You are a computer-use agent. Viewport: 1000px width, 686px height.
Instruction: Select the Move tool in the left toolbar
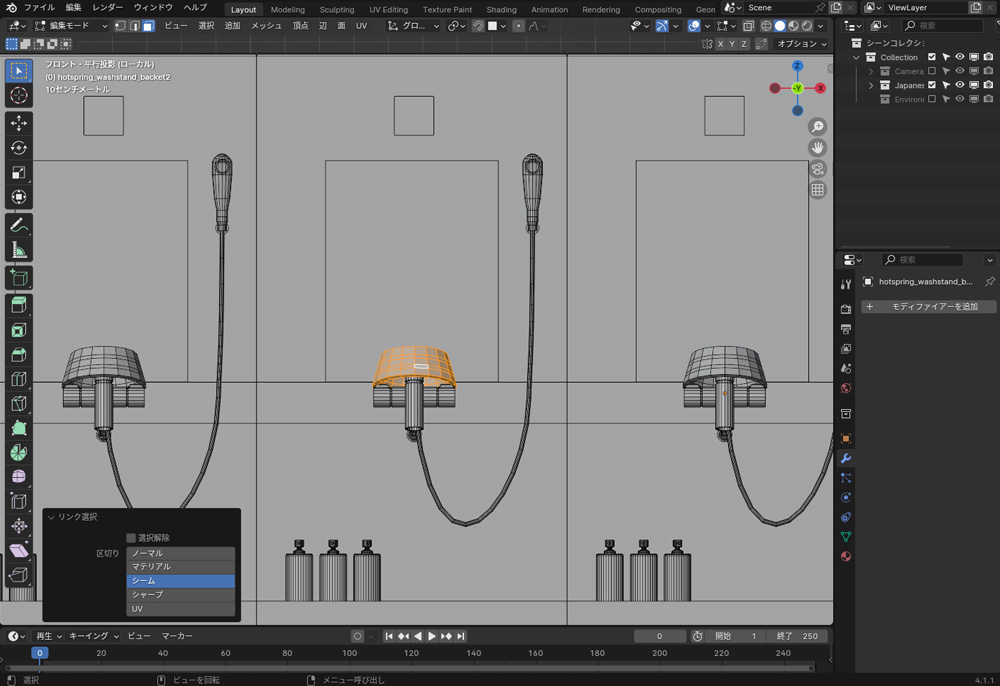(19, 123)
